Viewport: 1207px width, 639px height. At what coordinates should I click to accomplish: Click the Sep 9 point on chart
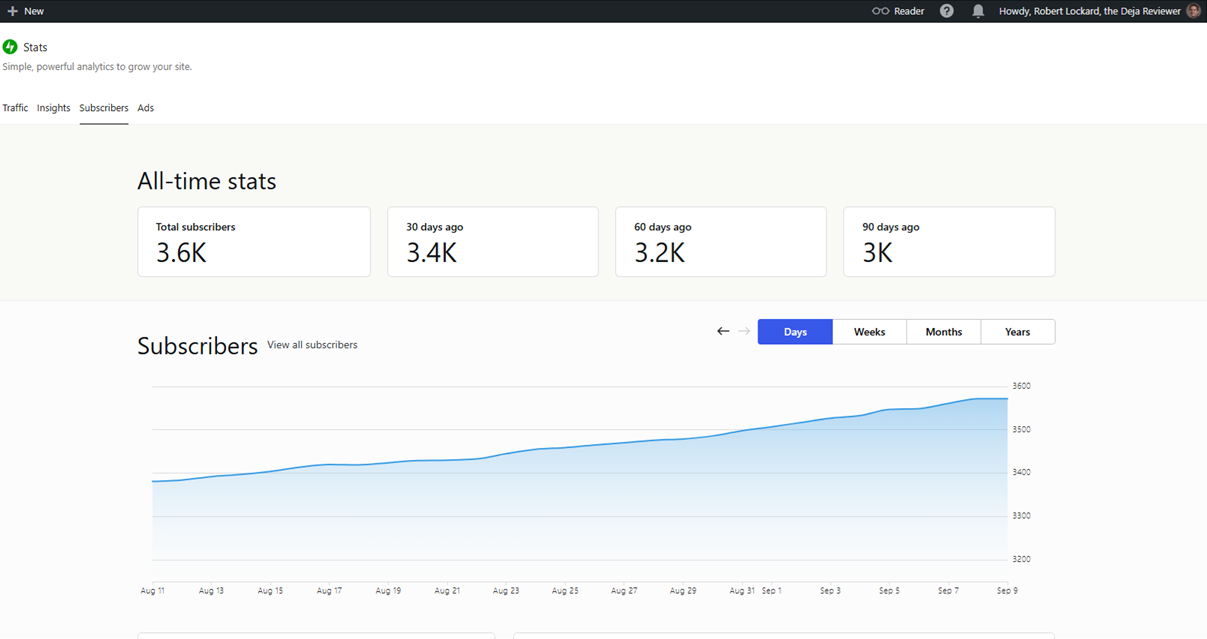[x=1007, y=399]
